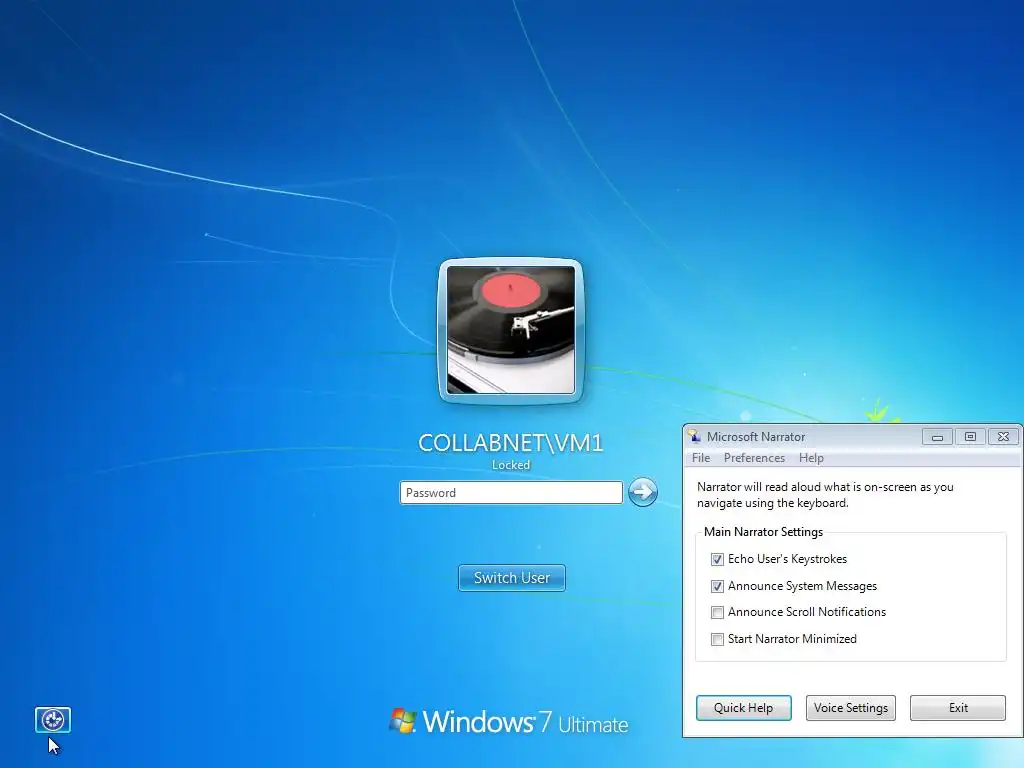
Task: Close the Microsoft Narrator window
Action: 1004,437
